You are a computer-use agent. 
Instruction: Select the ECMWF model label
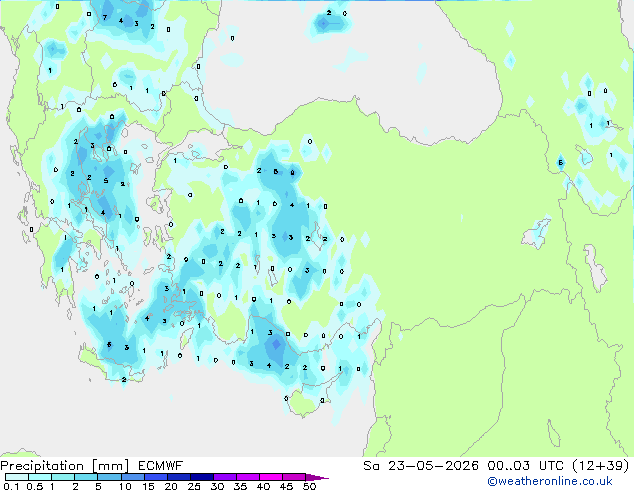(x=161, y=466)
